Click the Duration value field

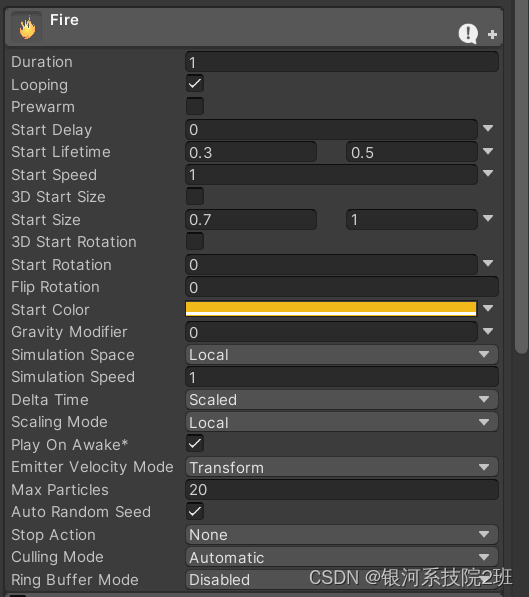(x=342, y=62)
